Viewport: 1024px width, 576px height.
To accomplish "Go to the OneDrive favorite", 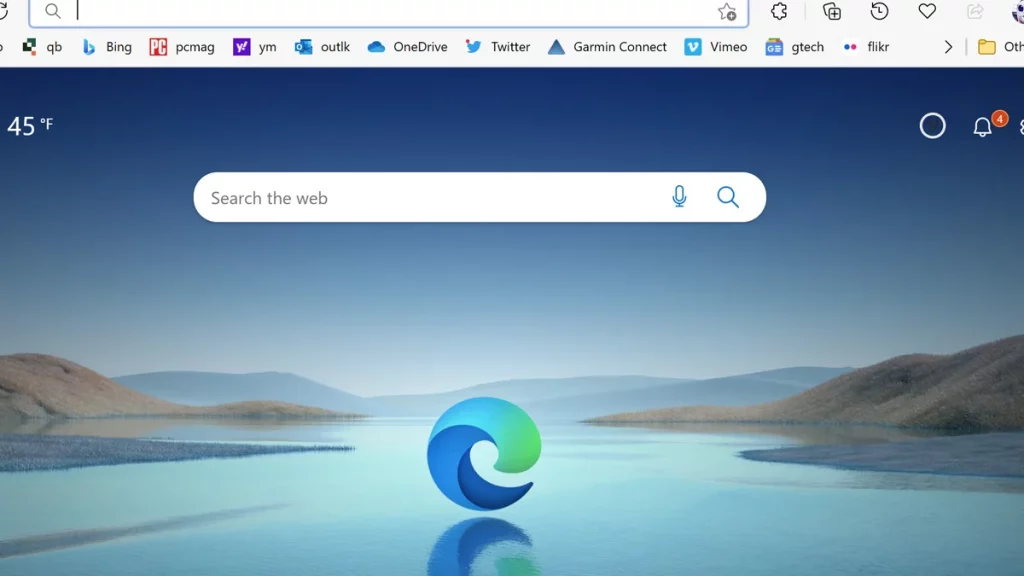I will pyautogui.click(x=407, y=47).
